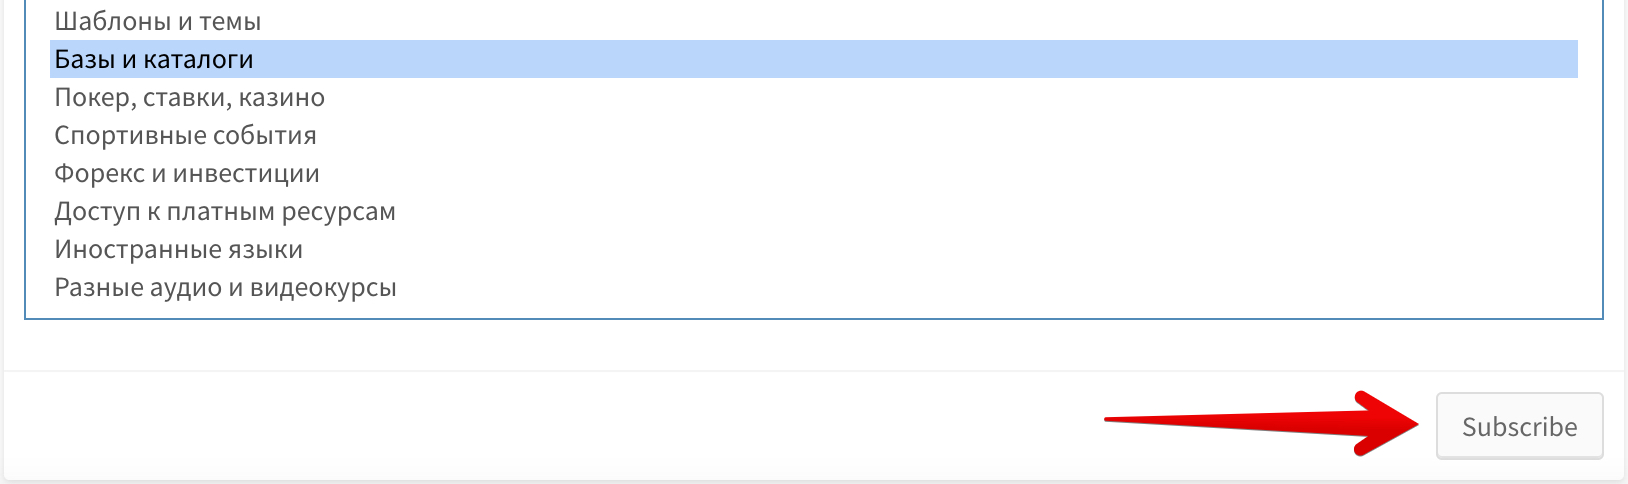Select the "Форекс и инвестиции" option

187,173
